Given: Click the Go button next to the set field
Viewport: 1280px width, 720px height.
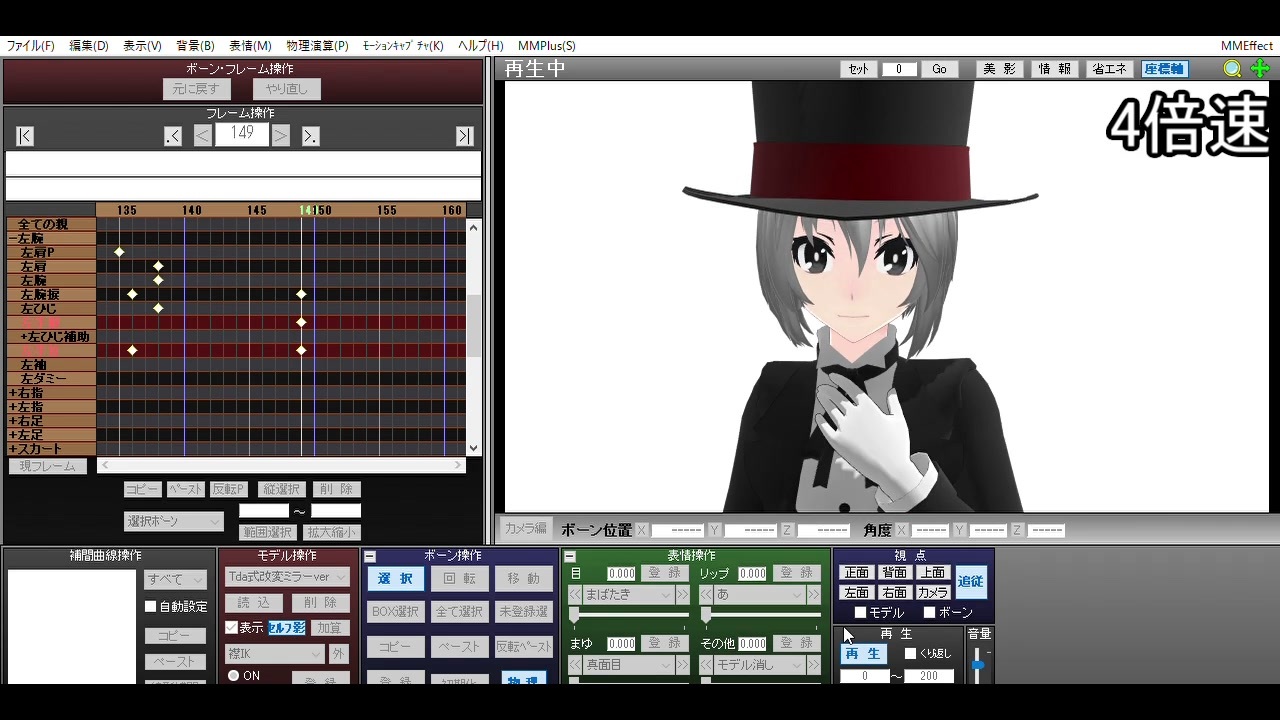Looking at the screenshot, I should 939,68.
